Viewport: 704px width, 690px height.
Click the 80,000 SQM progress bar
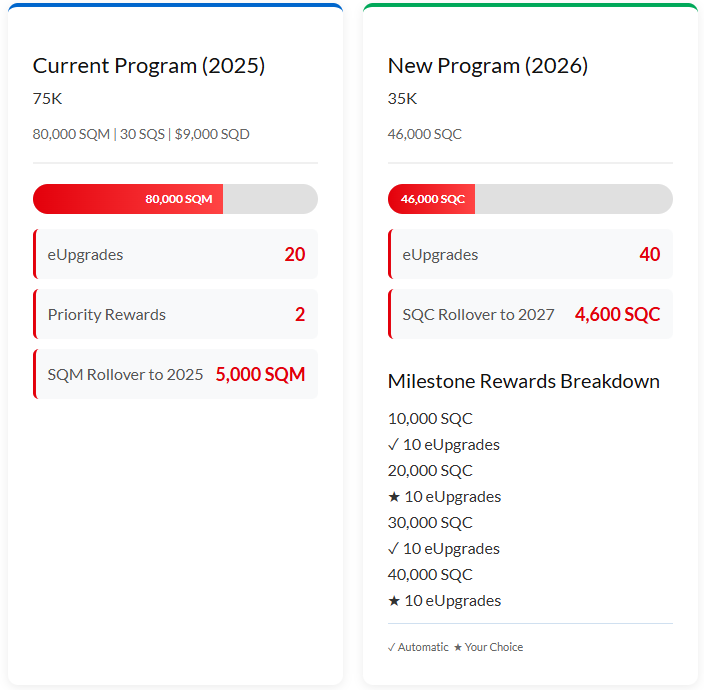[175, 199]
